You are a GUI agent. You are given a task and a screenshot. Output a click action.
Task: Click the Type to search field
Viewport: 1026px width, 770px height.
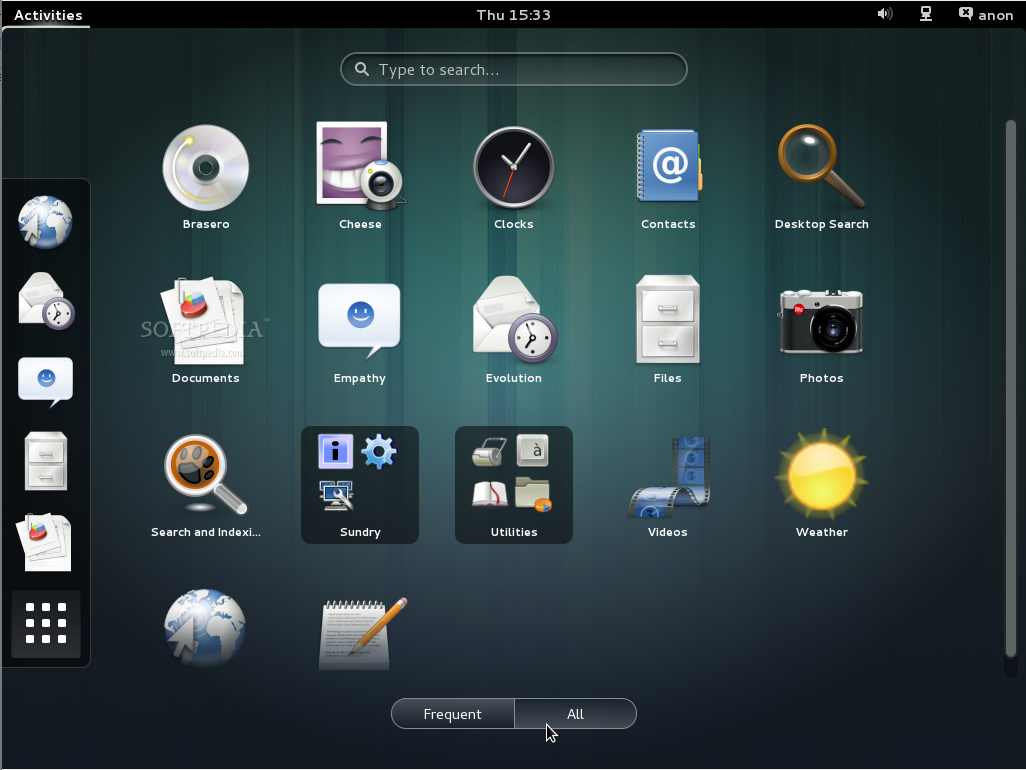tap(514, 69)
